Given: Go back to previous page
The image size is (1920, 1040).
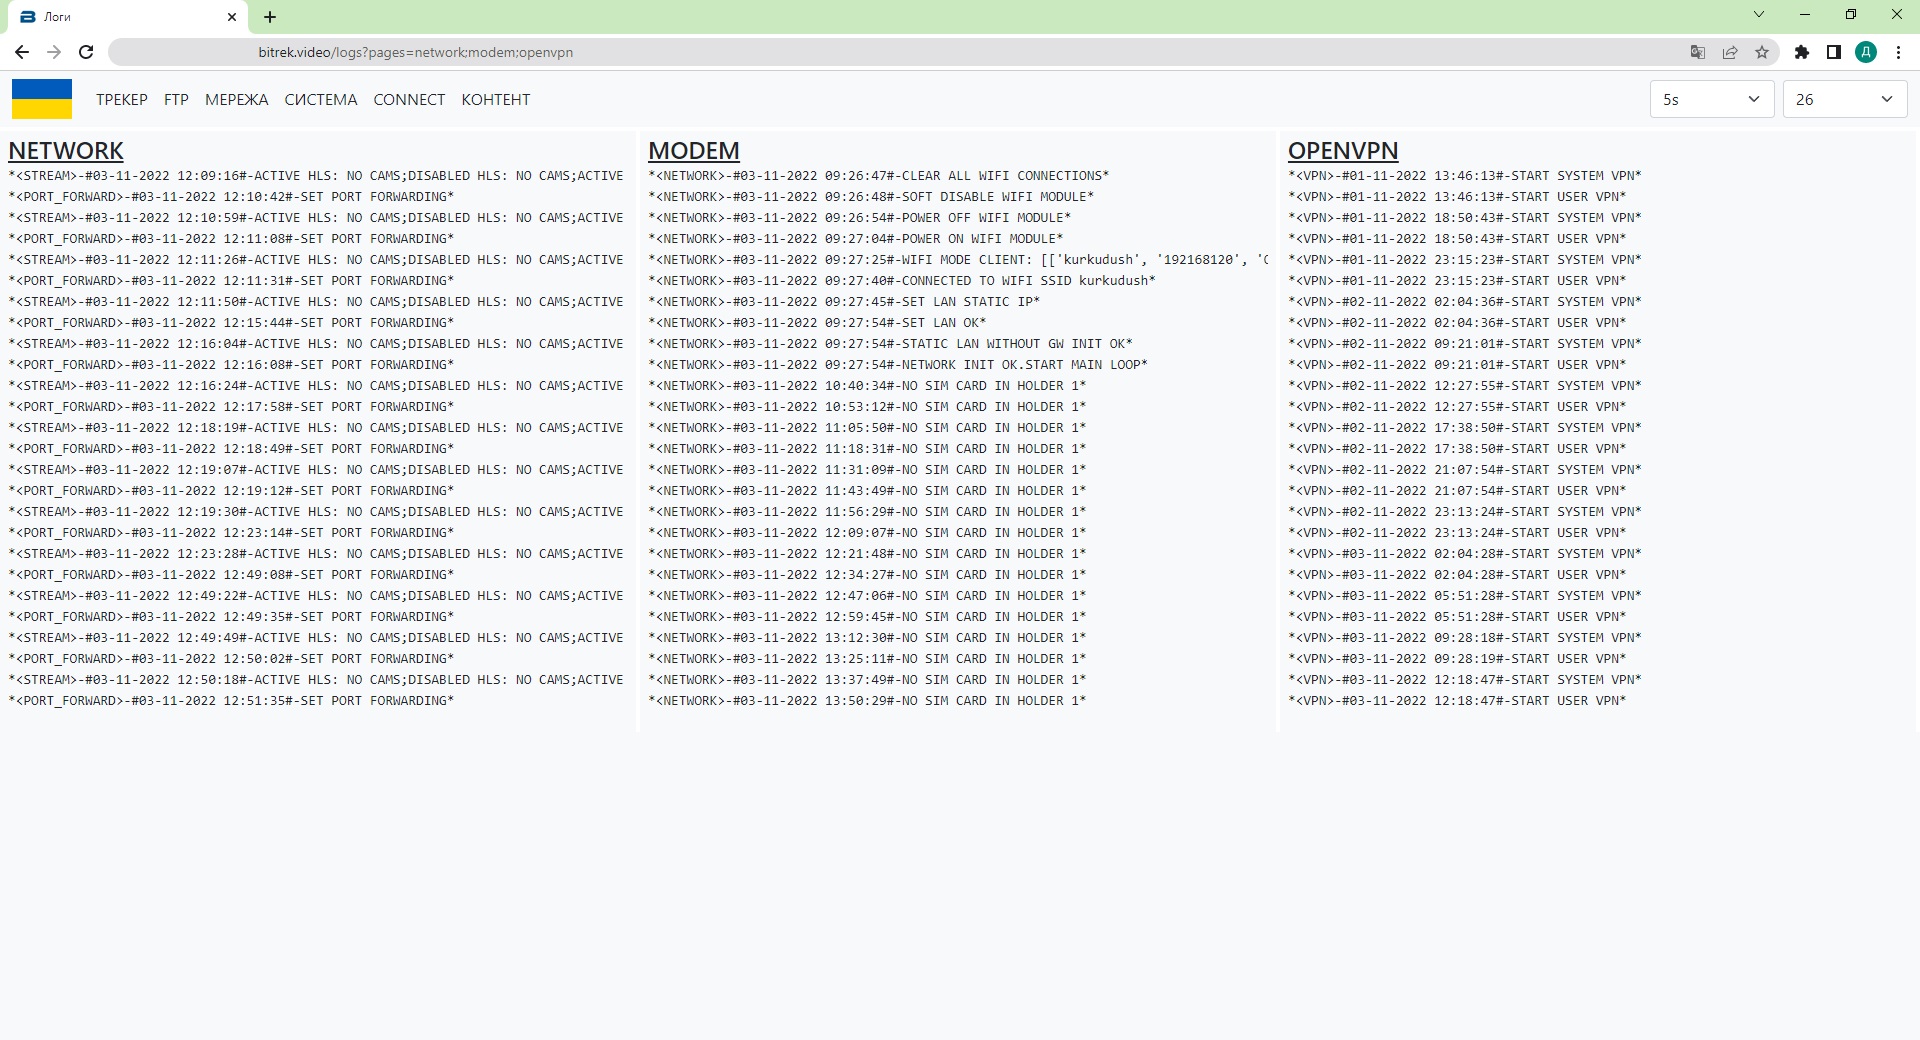Looking at the screenshot, I should pyautogui.click(x=21, y=52).
